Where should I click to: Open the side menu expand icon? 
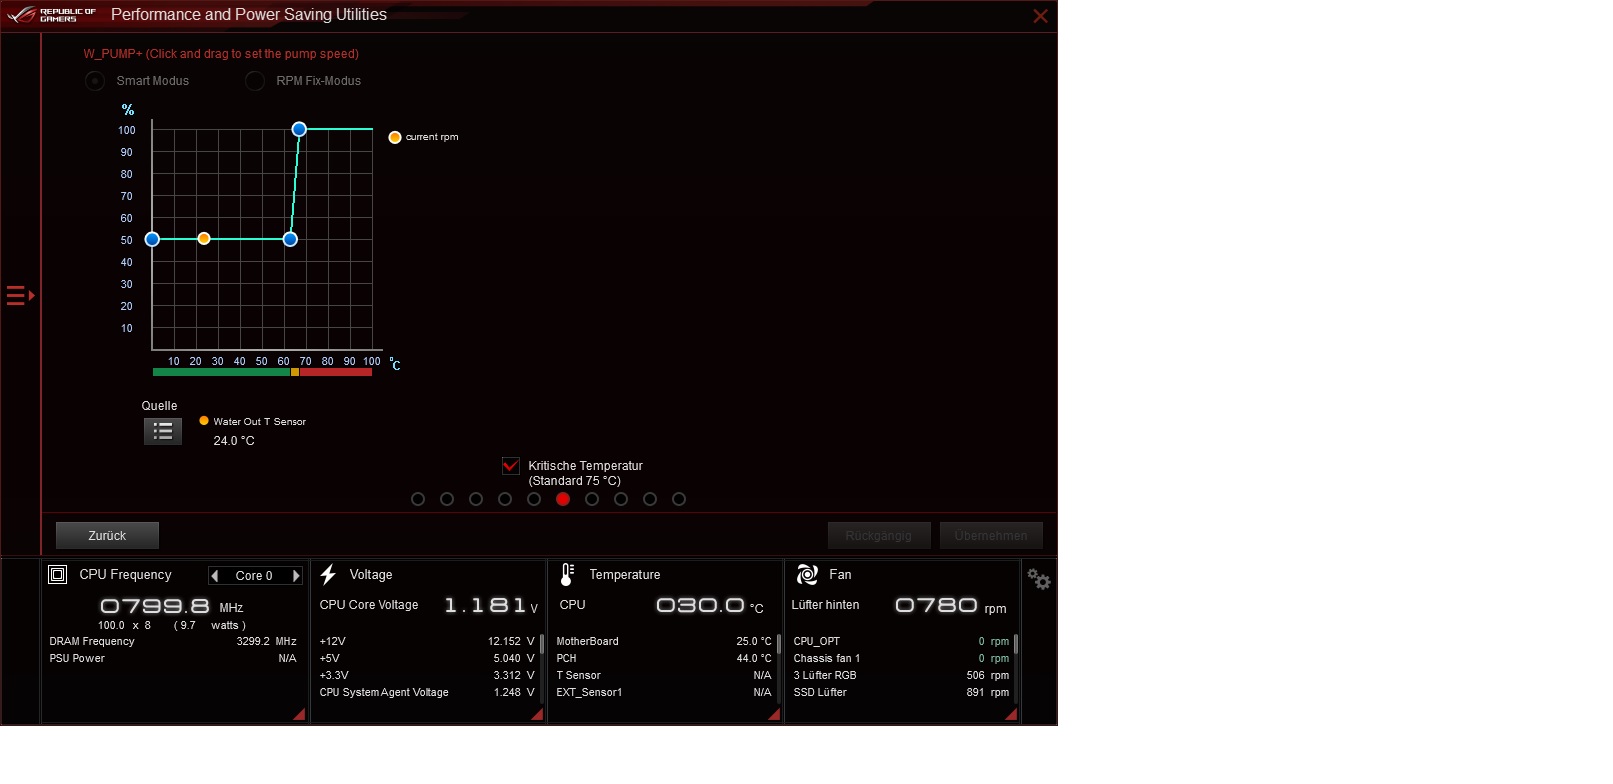[20, 295]
